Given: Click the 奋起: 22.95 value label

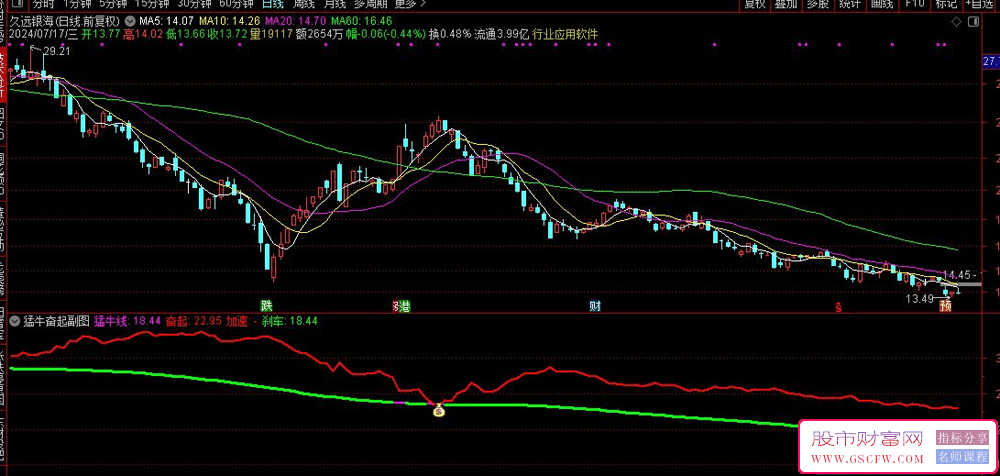Looking at the screenshot, I should (x=193, y=321).
